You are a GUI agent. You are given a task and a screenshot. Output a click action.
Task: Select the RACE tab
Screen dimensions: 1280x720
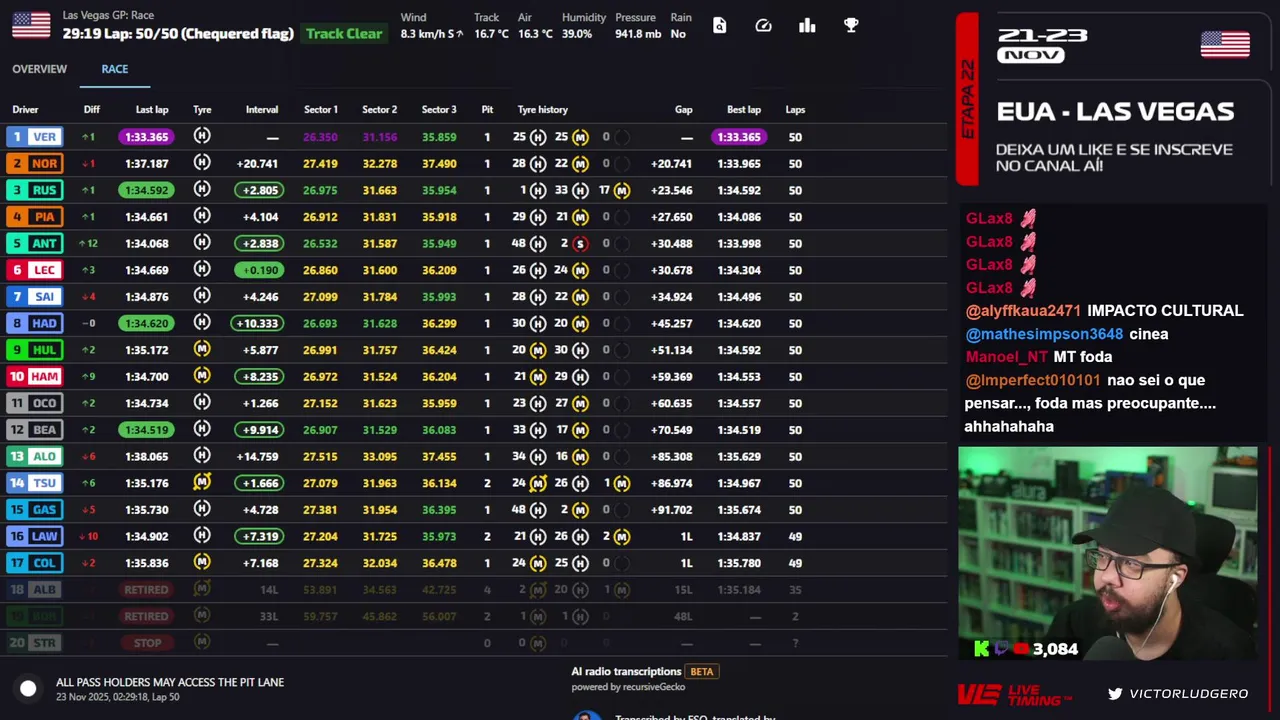pyautogui.click(x=114, y=69)
